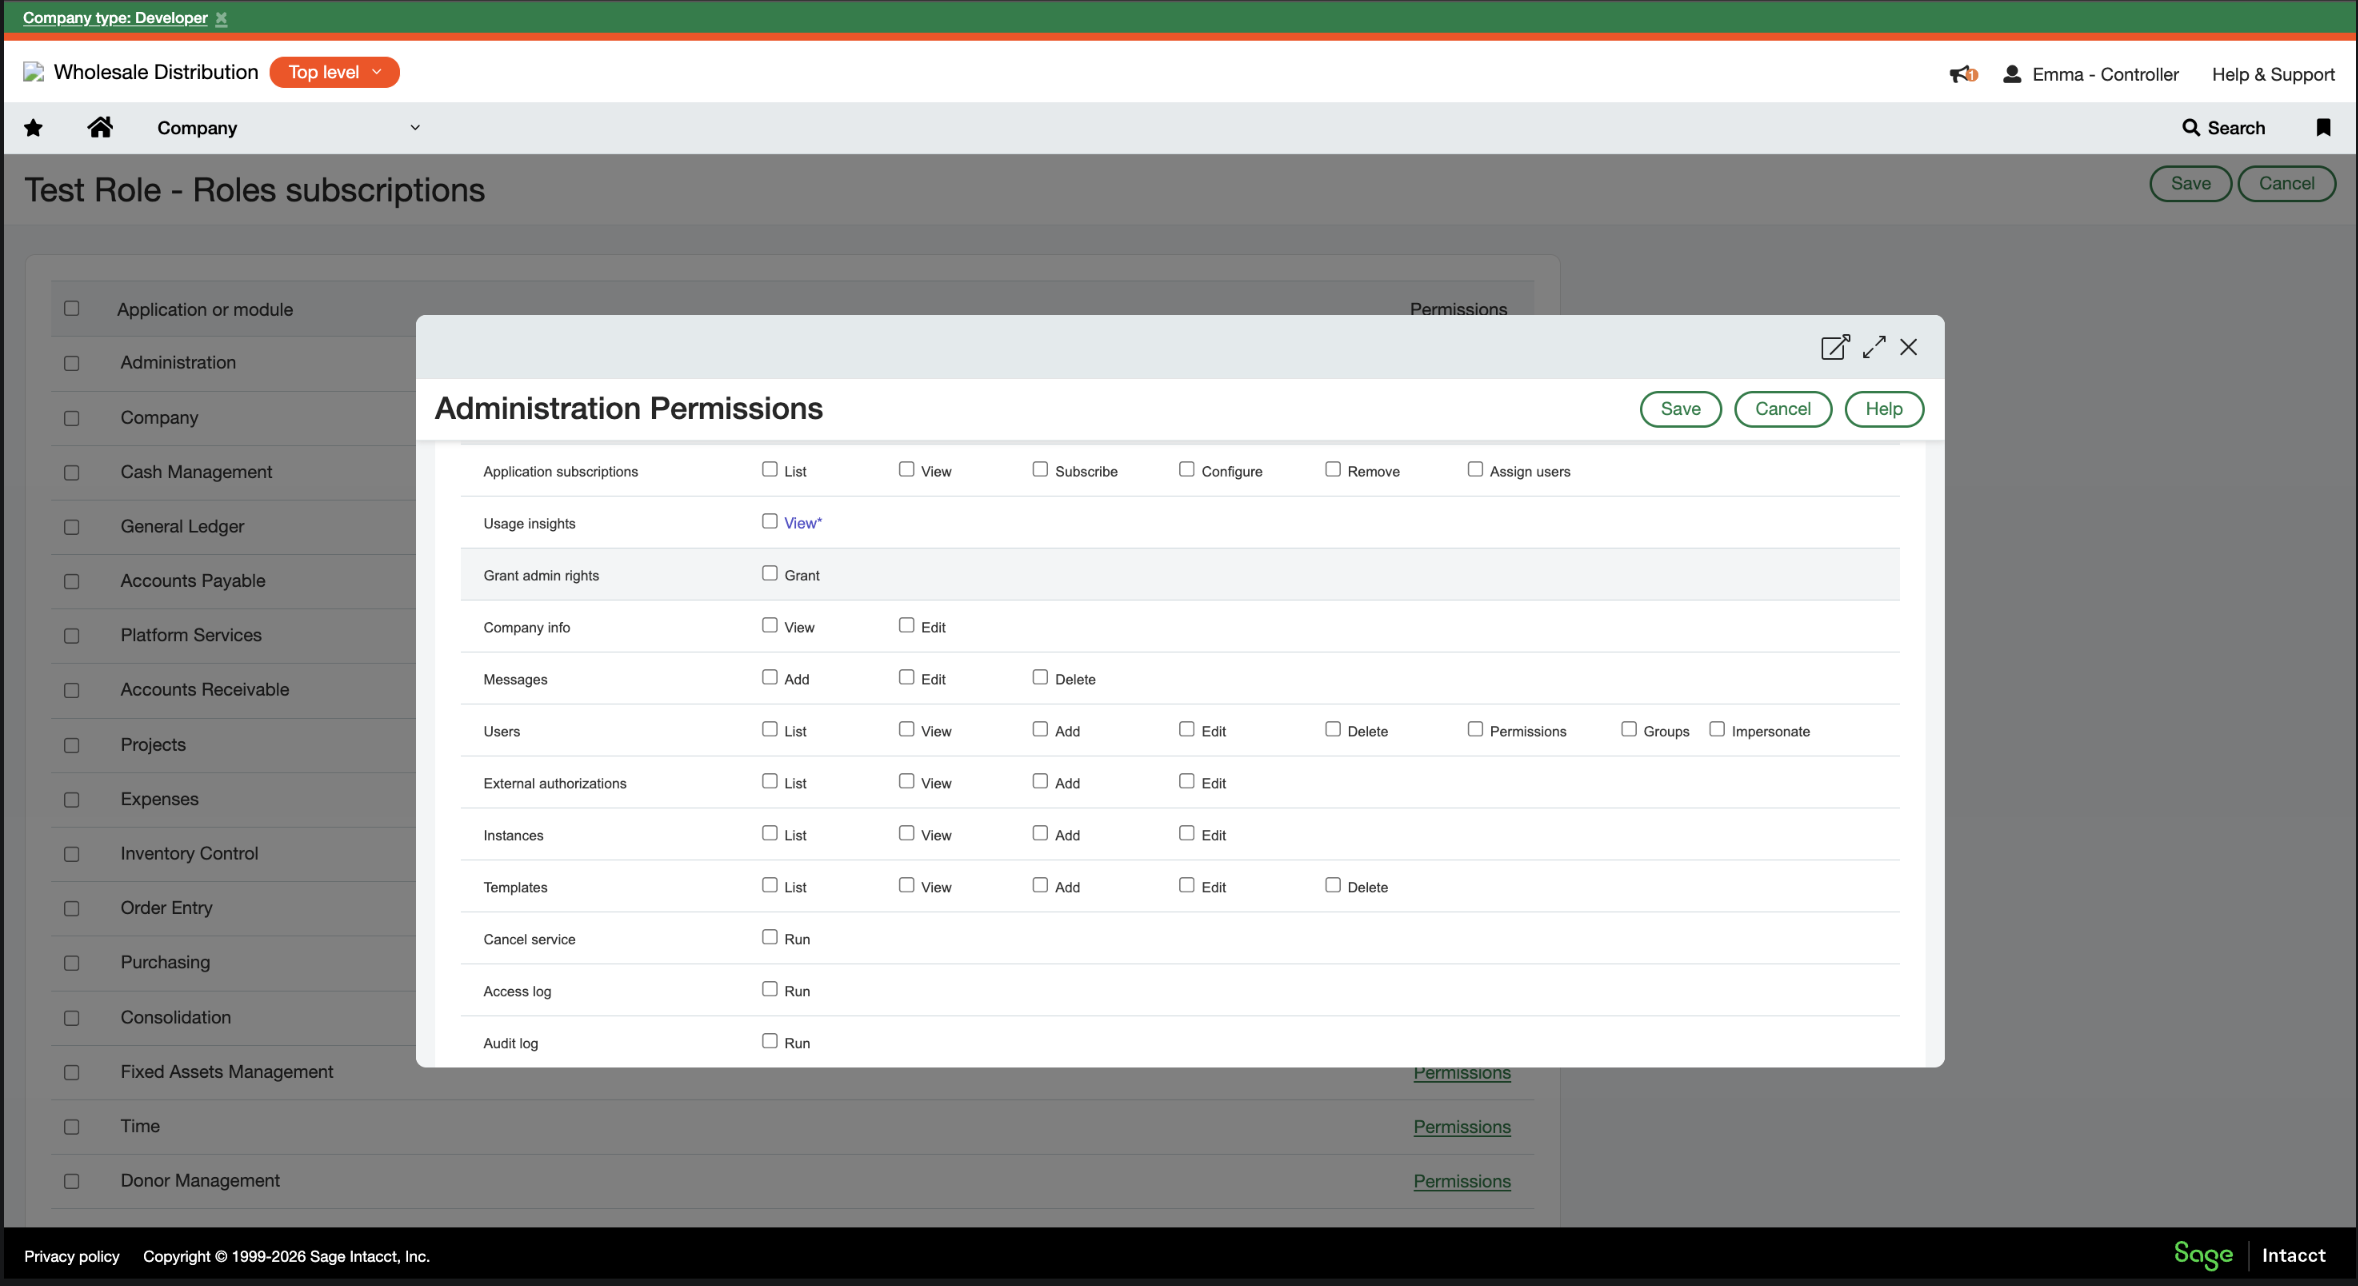2358x1286 pixels.
Task: Click the bookmark icon next to Search
Action: 2323,127
